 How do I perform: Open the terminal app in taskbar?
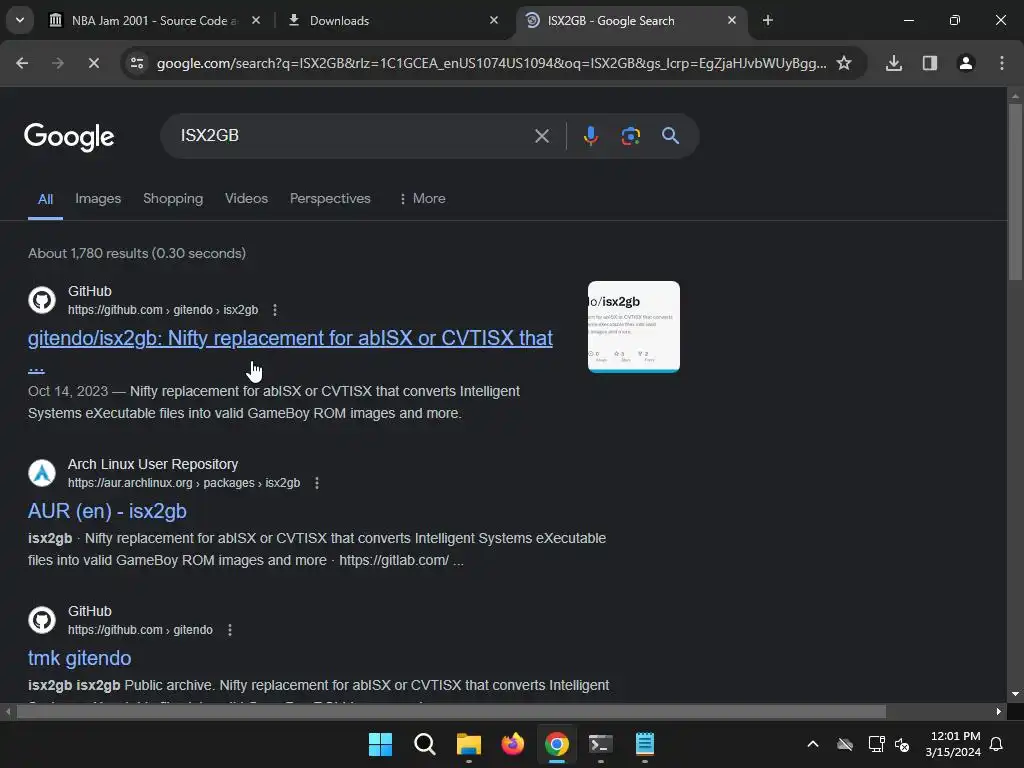click(601, 744)
